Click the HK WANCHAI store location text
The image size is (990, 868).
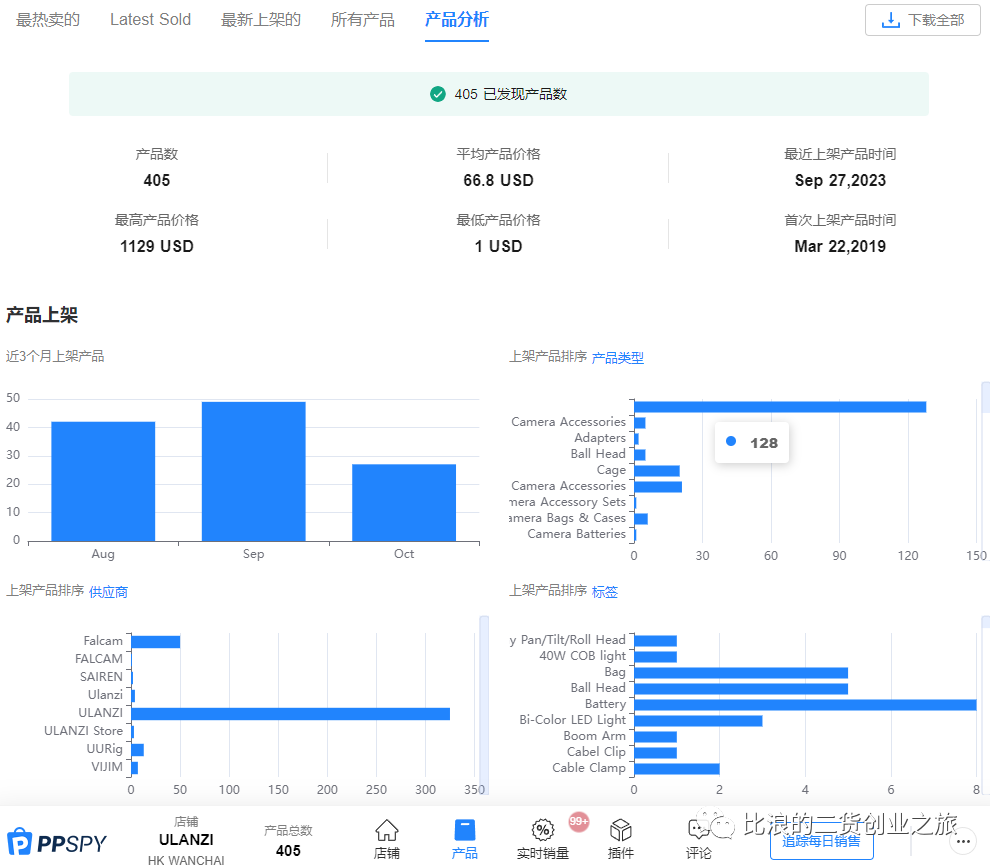pos(186,861)
